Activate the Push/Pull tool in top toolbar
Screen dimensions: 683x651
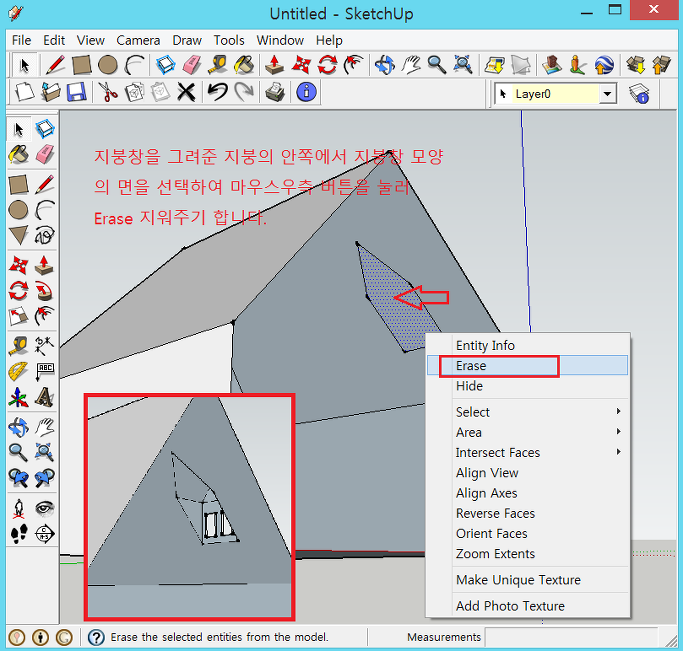click(x=274, y=65)
